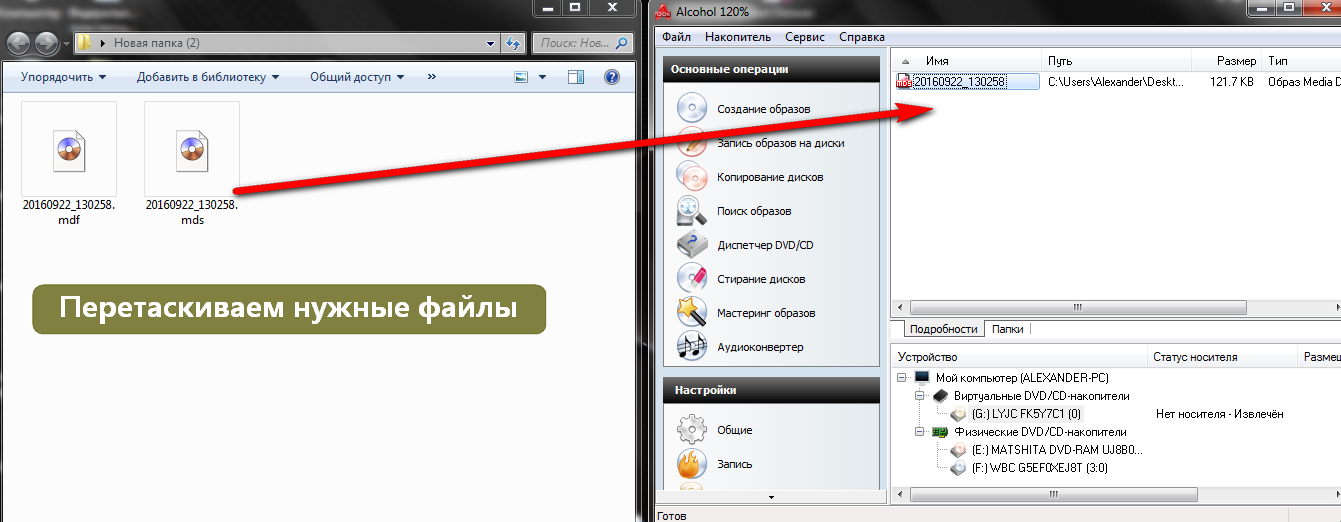Screen dimensions: 1341x522
Task: Collapse Физические DVD/CD-накопители tree node
Action: [x=919, y=432]
